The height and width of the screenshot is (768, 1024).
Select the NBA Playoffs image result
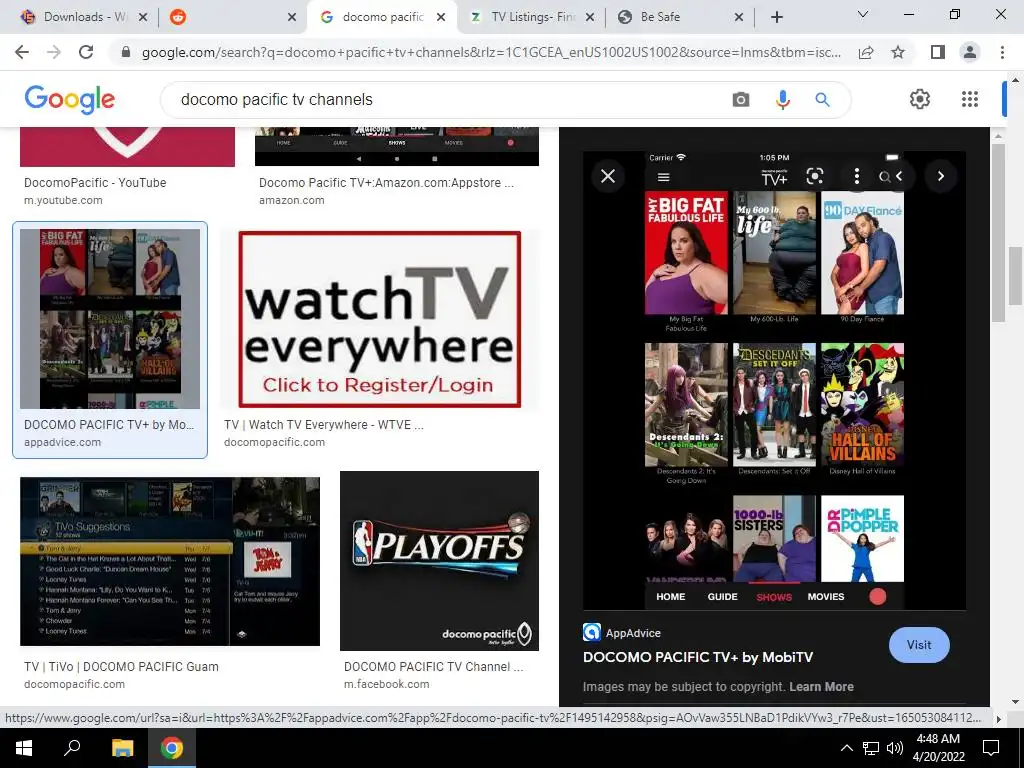click(440, 561)
